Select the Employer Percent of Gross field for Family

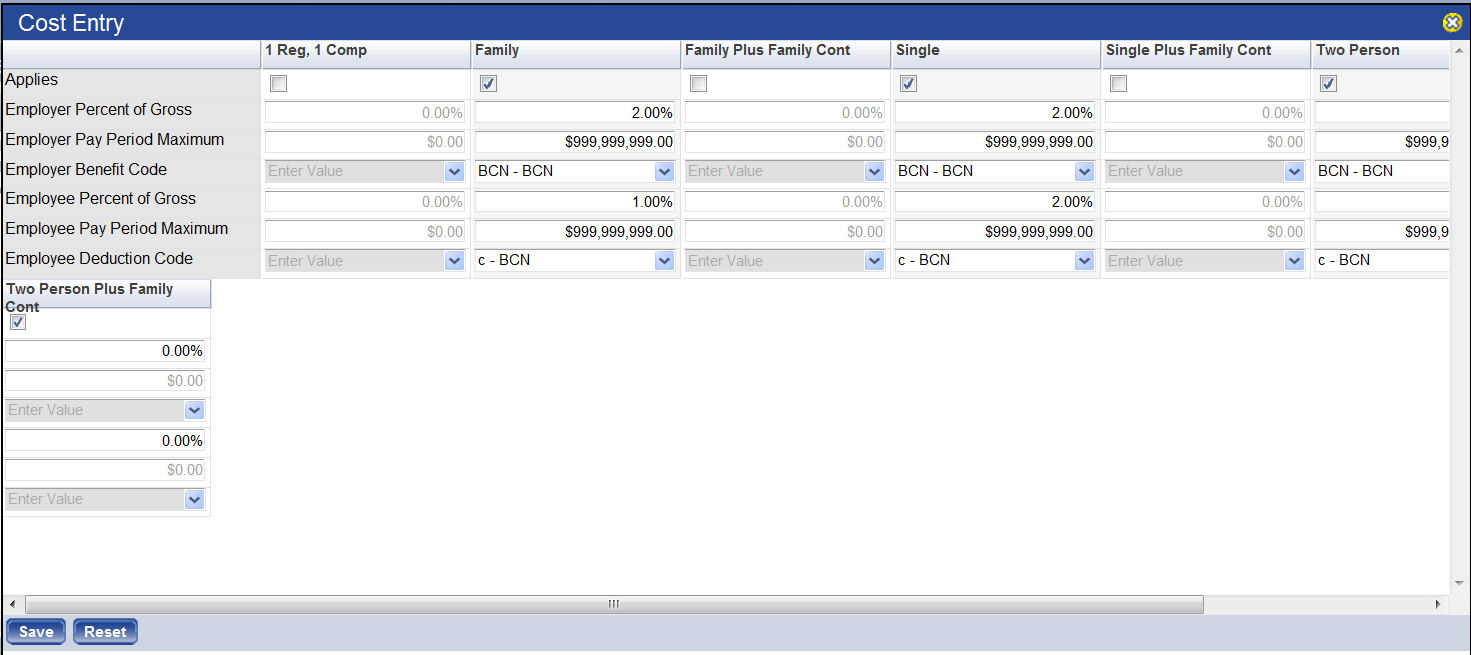click(575, 112)
